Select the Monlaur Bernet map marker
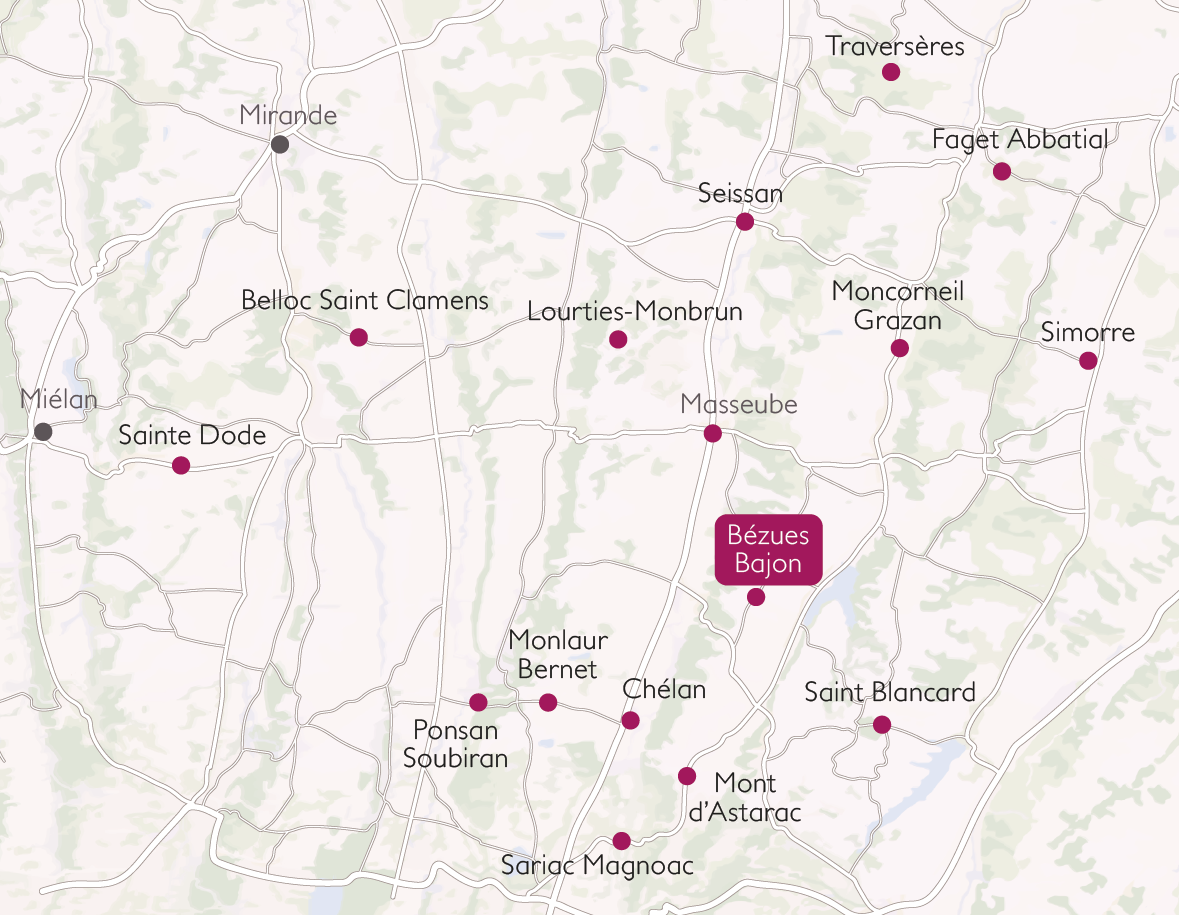This screenshot has height=915, width=1179. click(548, 703)
